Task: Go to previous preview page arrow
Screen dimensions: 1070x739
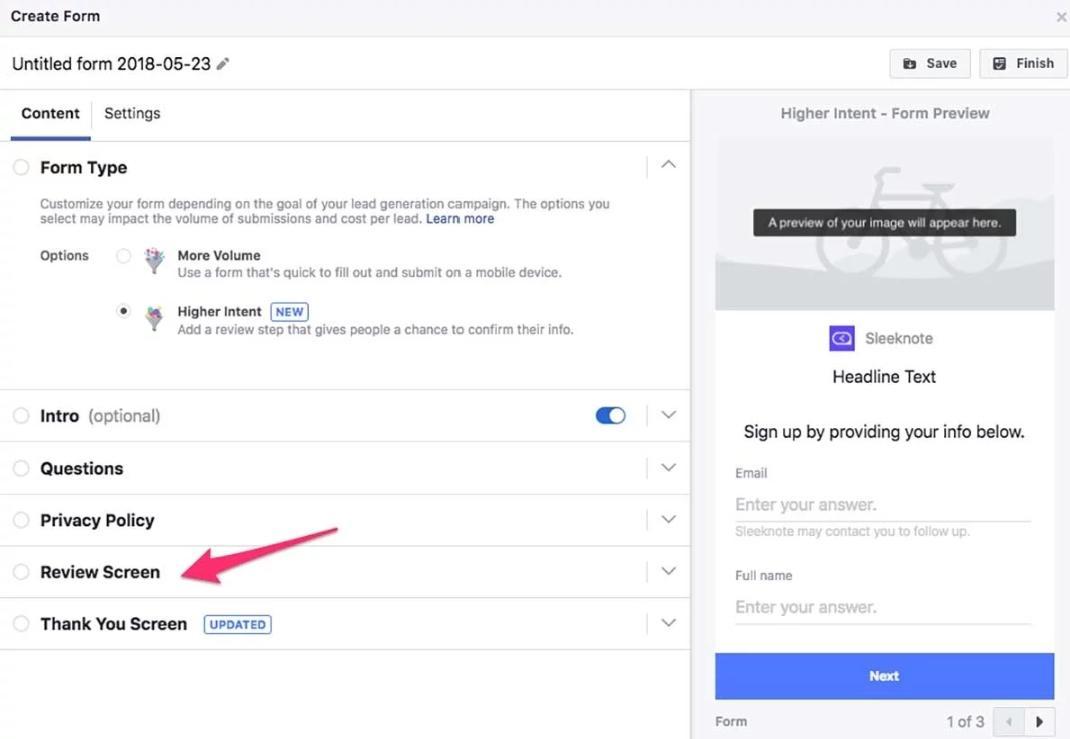Action: [1009, 721]
